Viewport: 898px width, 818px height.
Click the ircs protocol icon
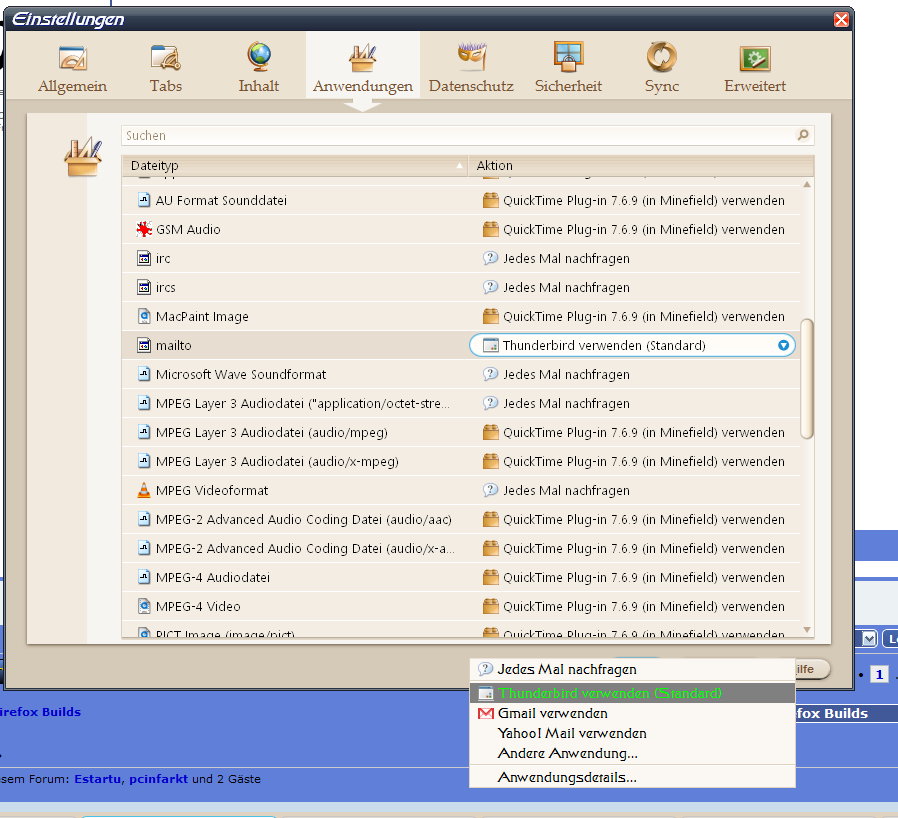tap(144, 287)
